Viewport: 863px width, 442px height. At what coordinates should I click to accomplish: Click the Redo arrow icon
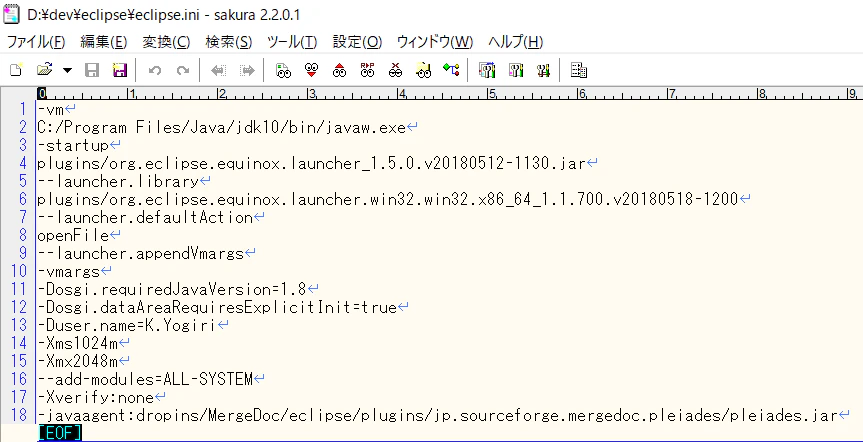pyautogui.click(x=183, y=70)
